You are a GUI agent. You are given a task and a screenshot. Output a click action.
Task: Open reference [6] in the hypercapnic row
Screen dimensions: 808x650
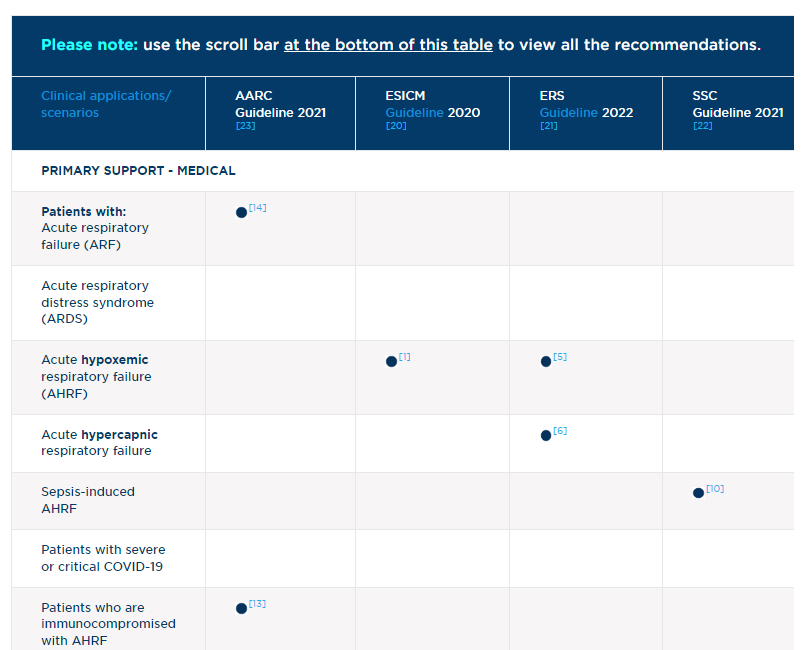click(x=560, y=431)
